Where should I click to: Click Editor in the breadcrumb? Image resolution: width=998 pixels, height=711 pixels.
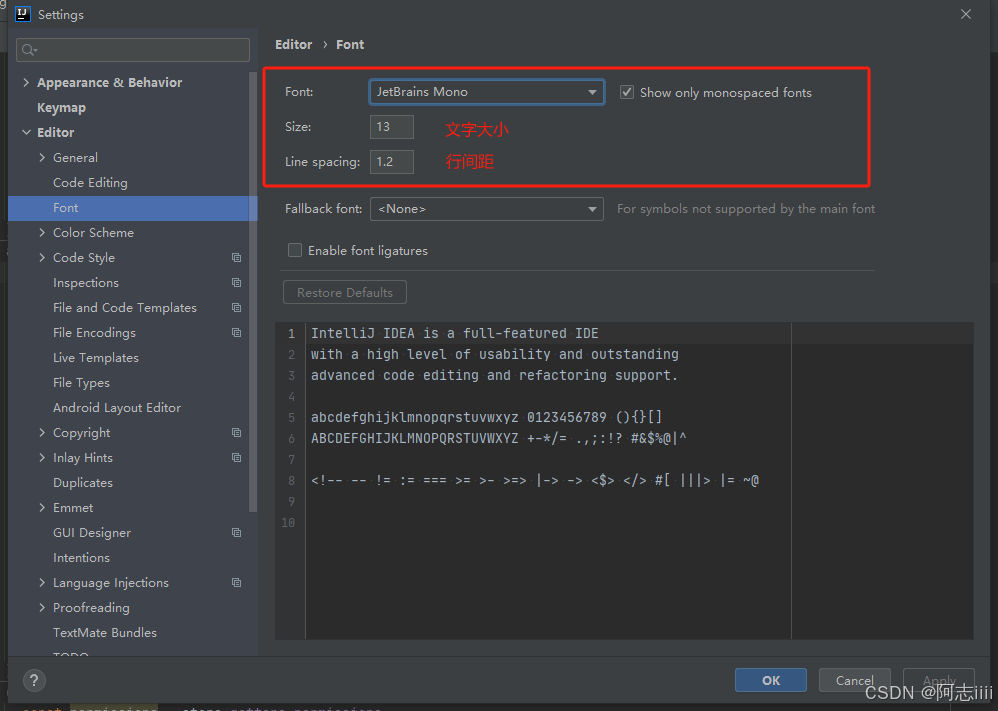pyautogui.click(x=293, y=45)
